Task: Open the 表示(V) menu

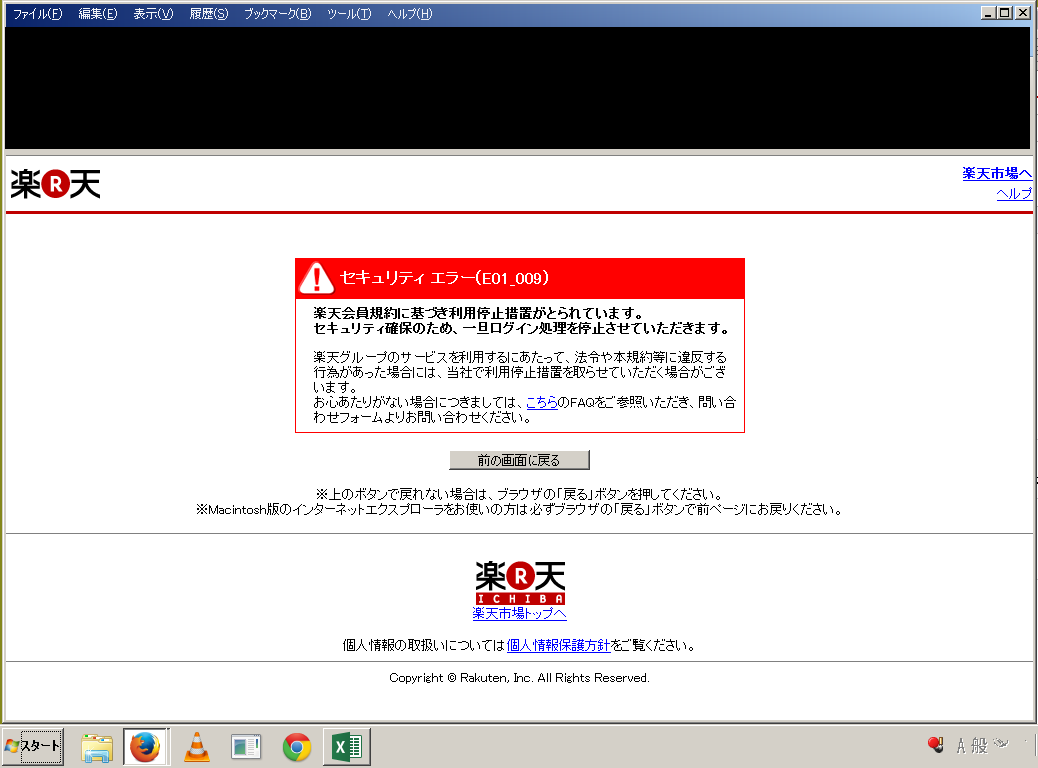Action: 153,14
